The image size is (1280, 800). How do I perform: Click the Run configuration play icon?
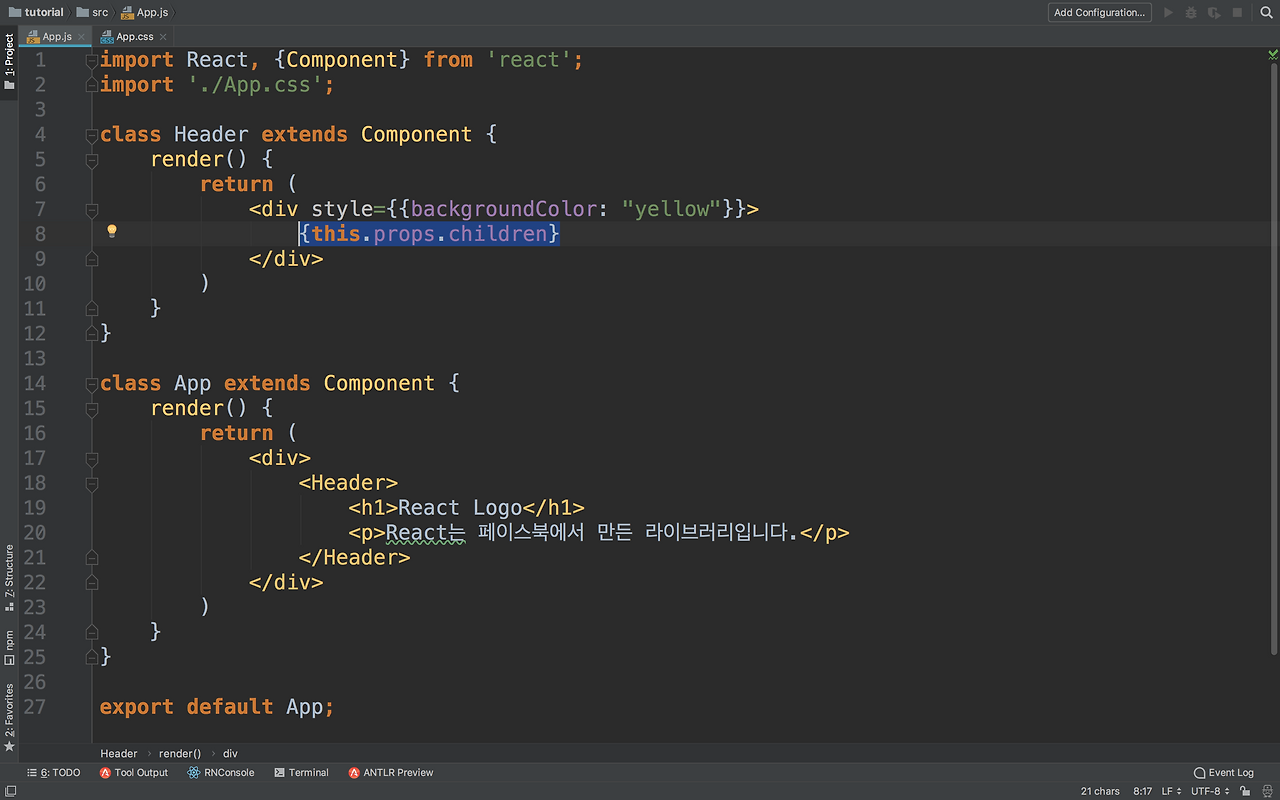(1168, 13)
